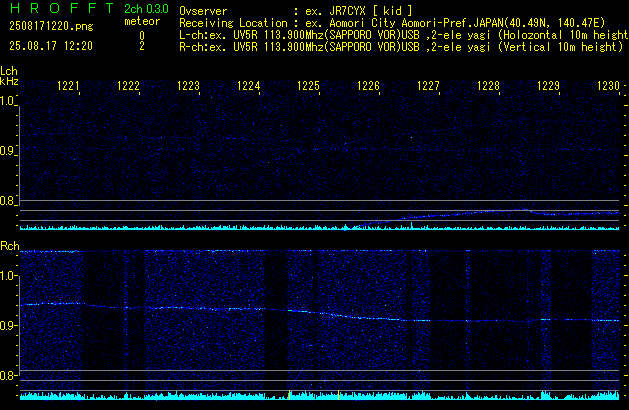Click the Lch 0.8 kHz axis label

point(7,201)
